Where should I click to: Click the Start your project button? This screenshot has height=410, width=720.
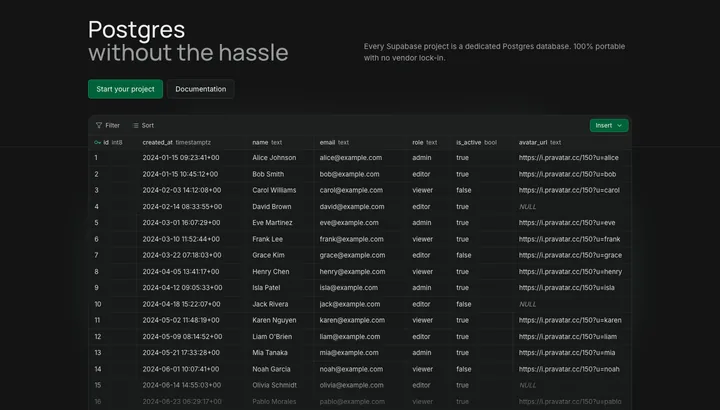(x=125, y=89)
